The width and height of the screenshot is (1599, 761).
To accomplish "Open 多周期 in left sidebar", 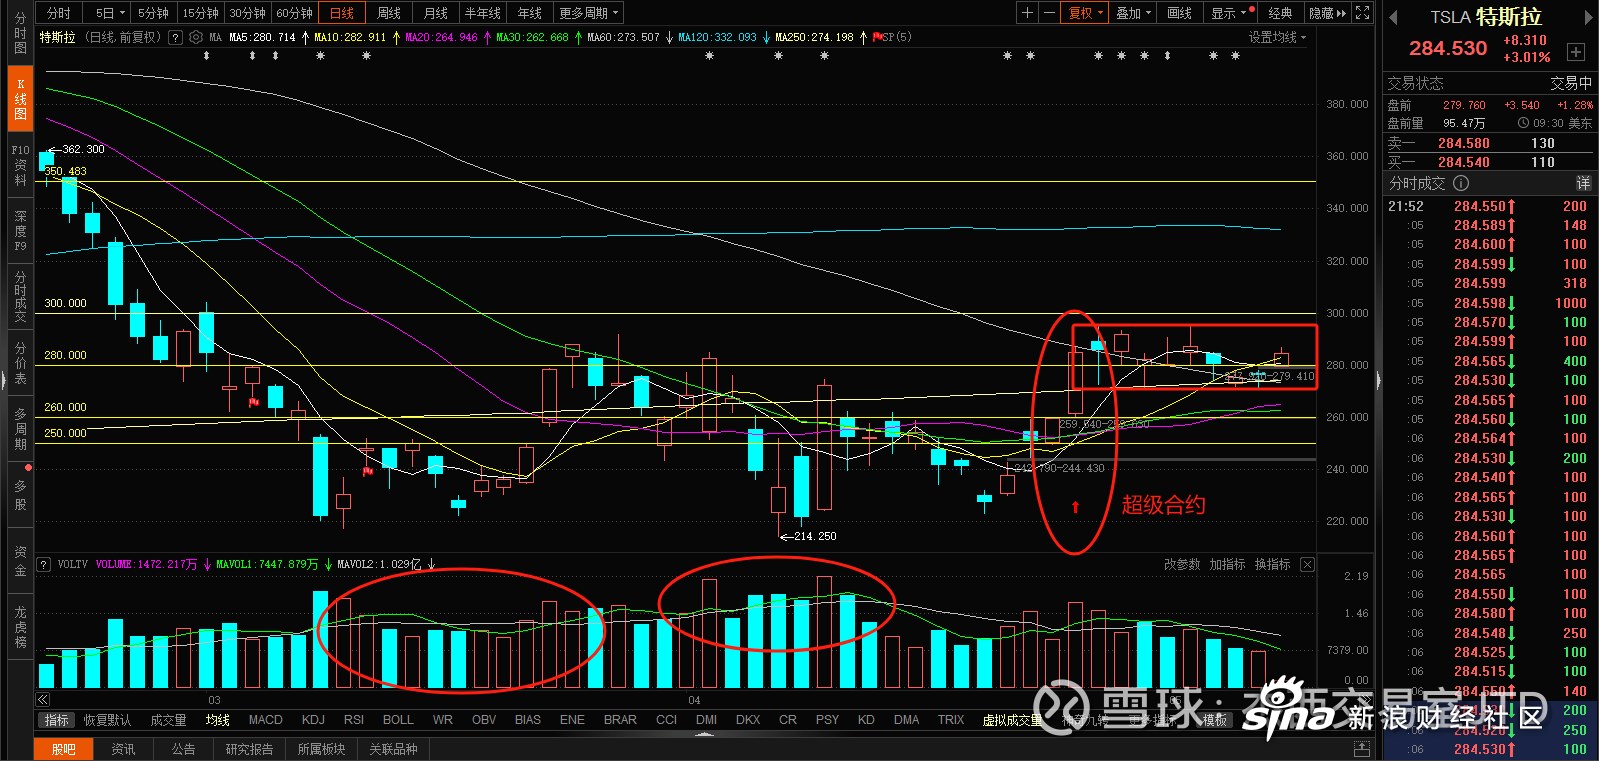I will [x=20, y=428].
